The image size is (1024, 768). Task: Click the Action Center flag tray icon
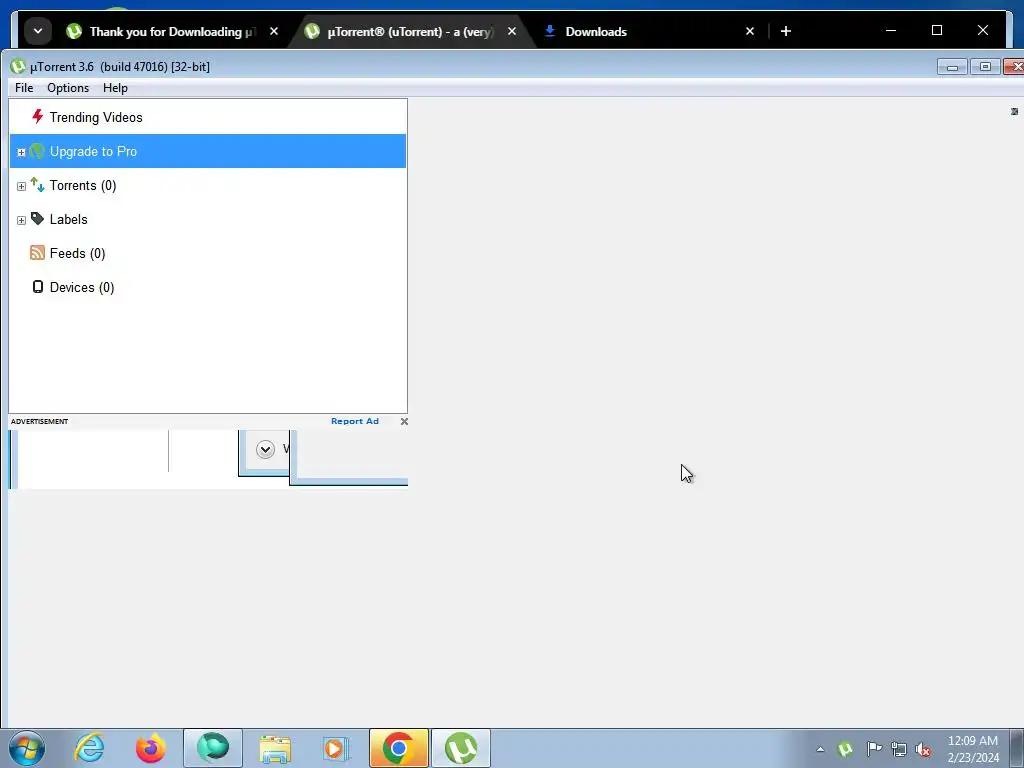874,749
